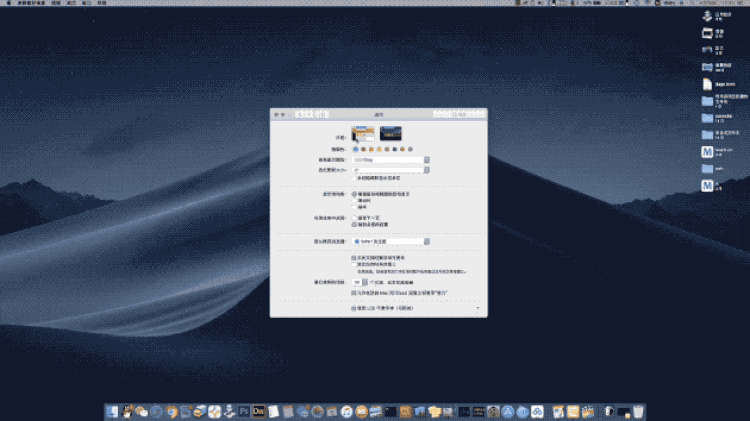Select the white document file on desktop
Screen dimensions: 750x421
(707, 84)
